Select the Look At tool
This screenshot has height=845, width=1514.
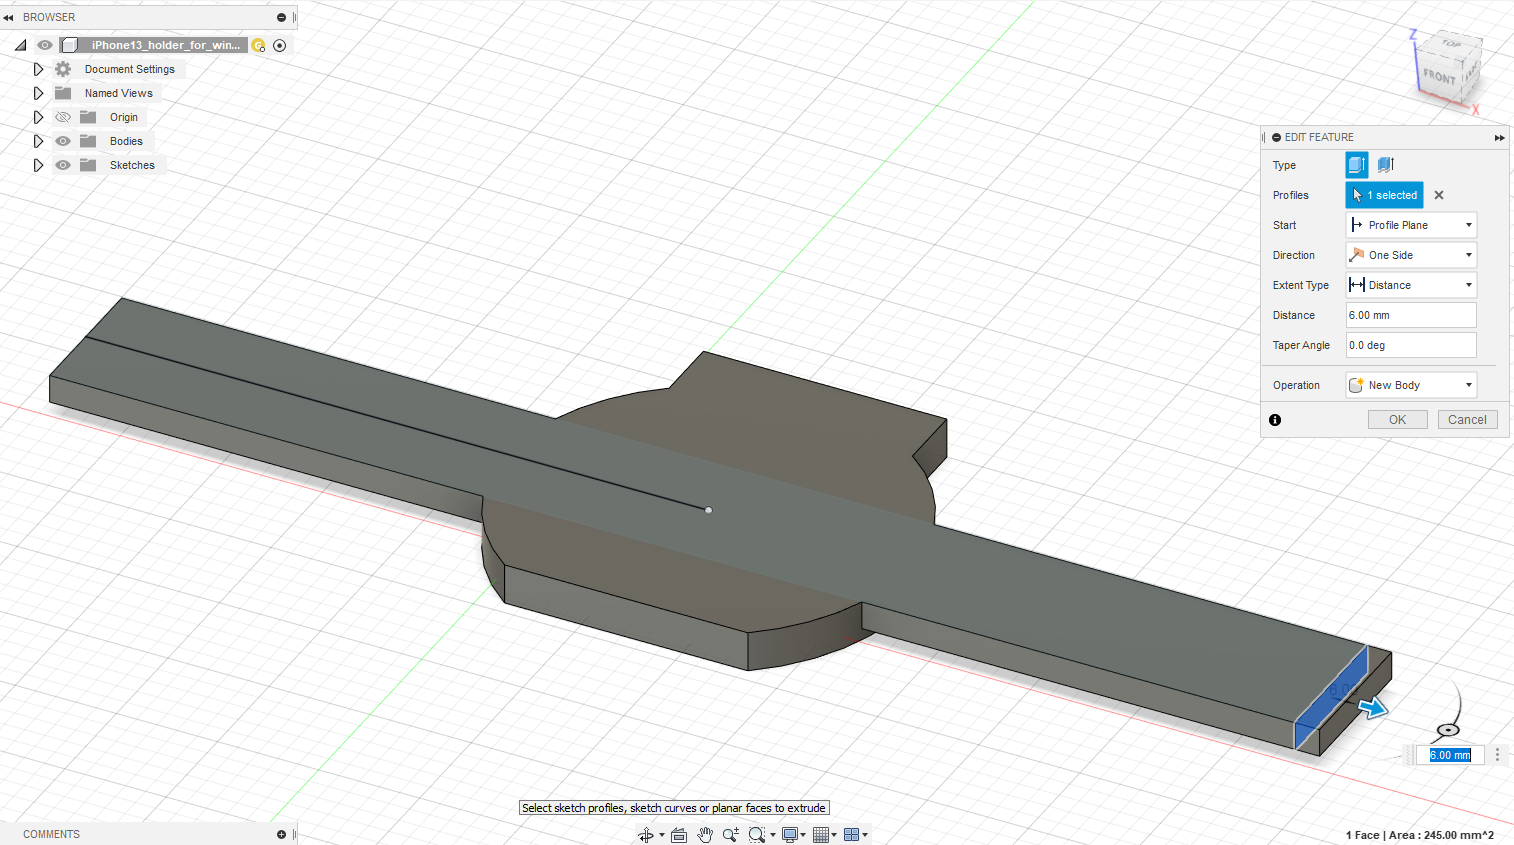tap(679, 835)
